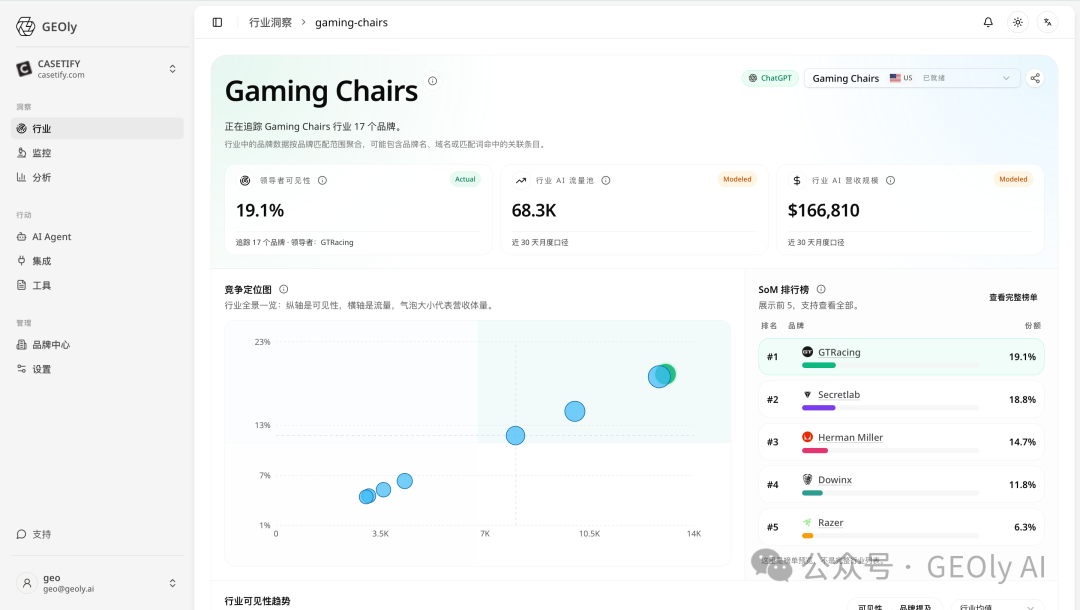Click the Actual badge on visibility card
Image resolution: width=1080 pixels, height=610 pixels.
pyautogui.click(x=465, y=179)
